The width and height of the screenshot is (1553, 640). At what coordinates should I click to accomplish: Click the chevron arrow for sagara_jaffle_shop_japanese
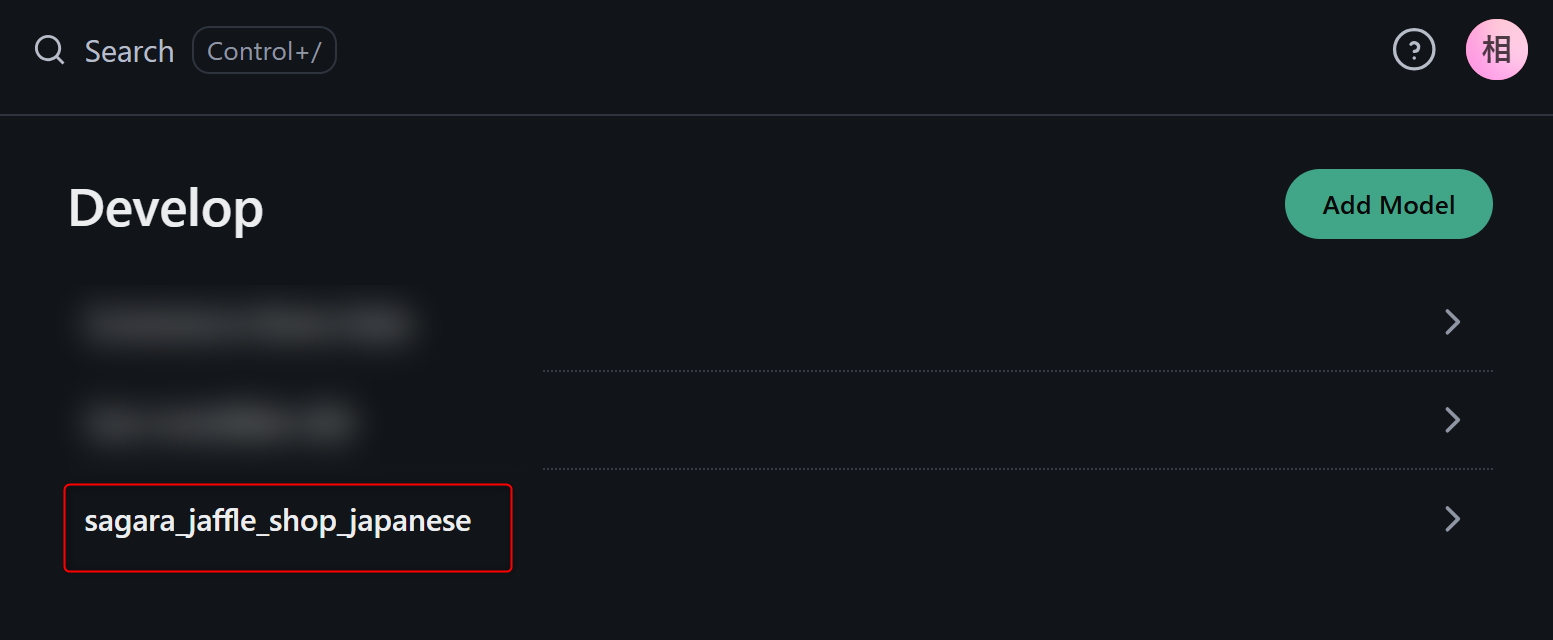[x=1452, y=518]
